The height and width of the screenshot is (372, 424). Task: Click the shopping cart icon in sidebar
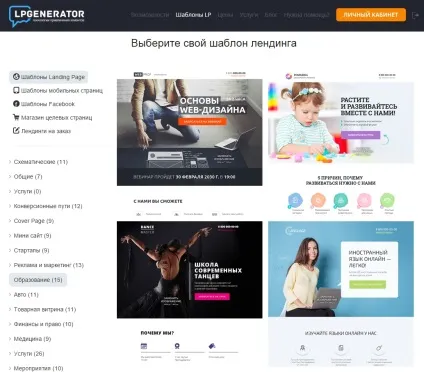[16, 117]
